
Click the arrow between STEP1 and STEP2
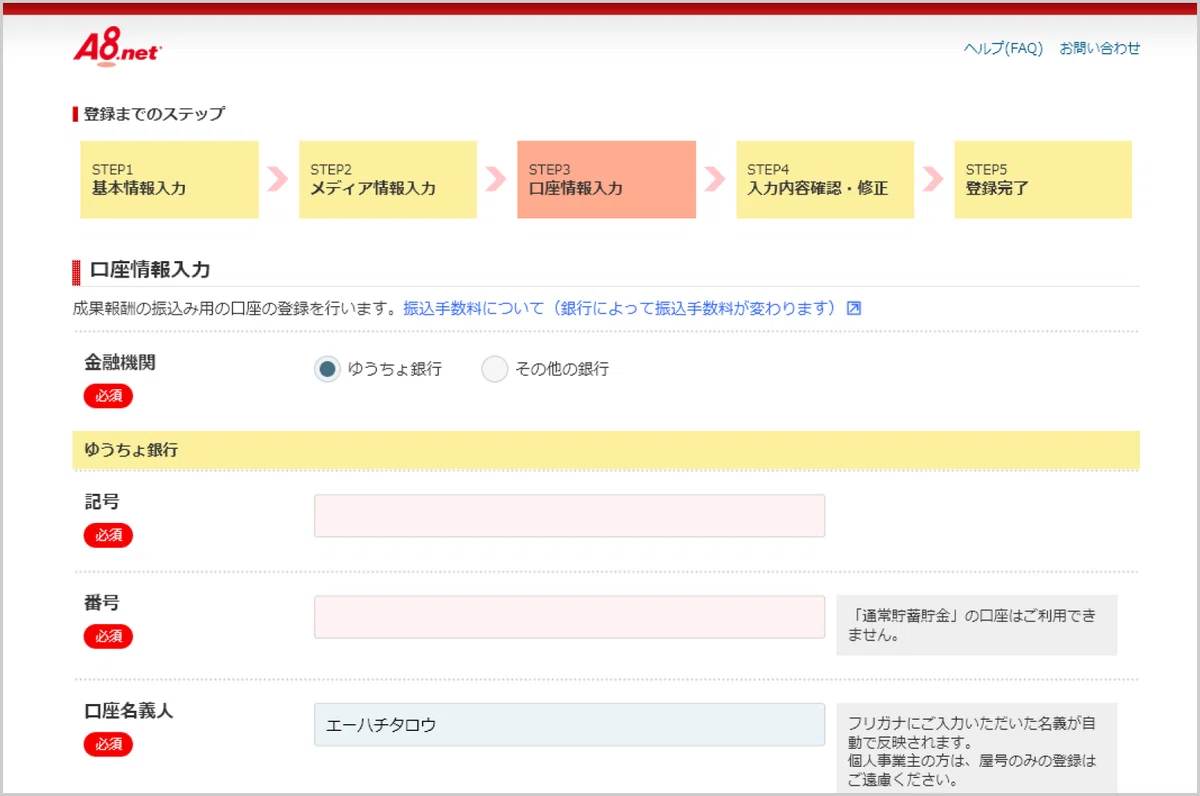(278, 179)
